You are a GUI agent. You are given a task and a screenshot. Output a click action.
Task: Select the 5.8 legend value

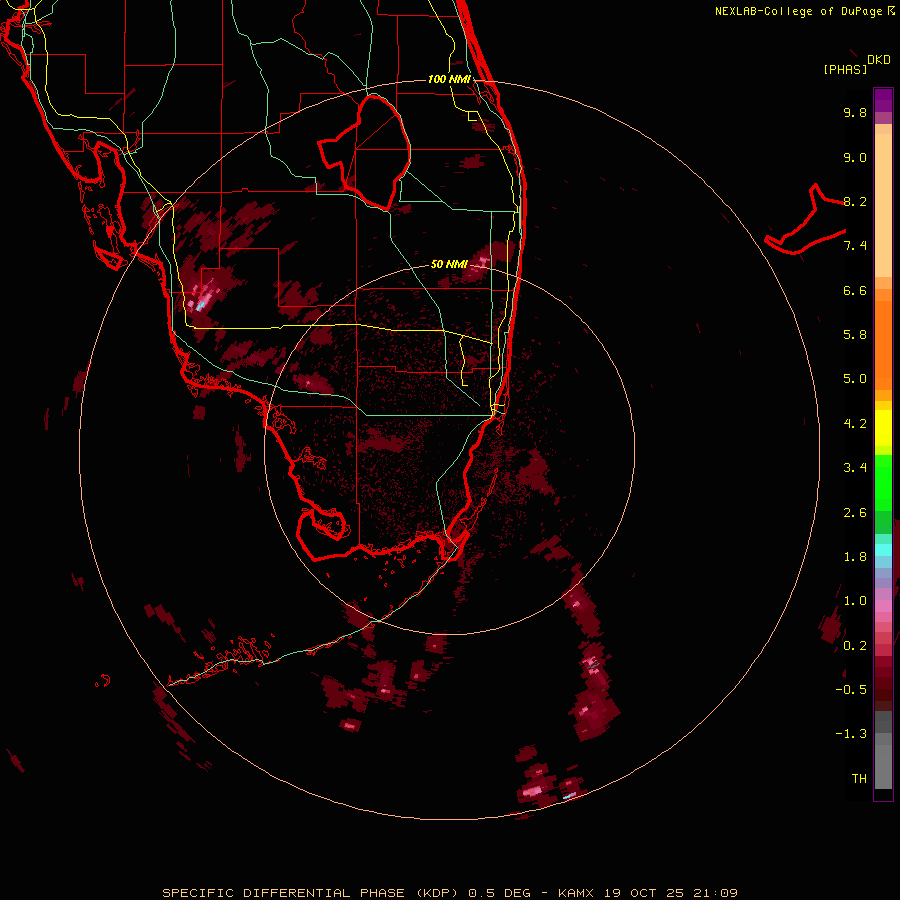855,335
